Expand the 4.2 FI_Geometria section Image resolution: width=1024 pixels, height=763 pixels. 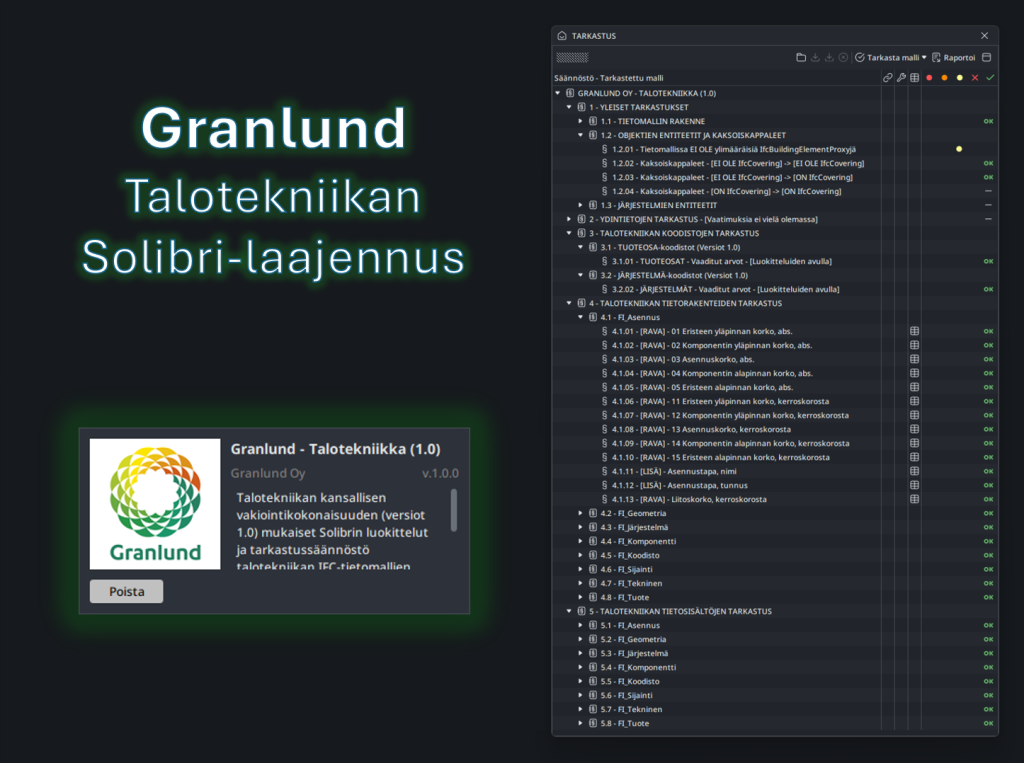pos(582,513)
